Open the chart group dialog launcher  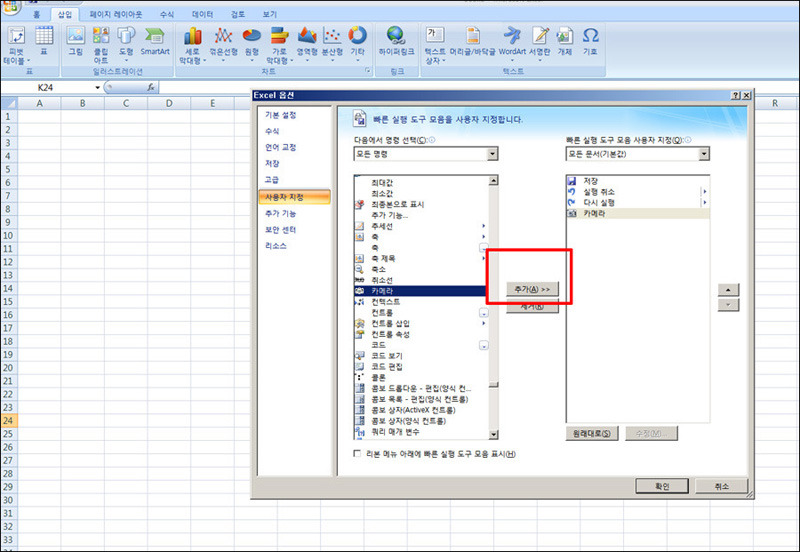click(367, 71)
